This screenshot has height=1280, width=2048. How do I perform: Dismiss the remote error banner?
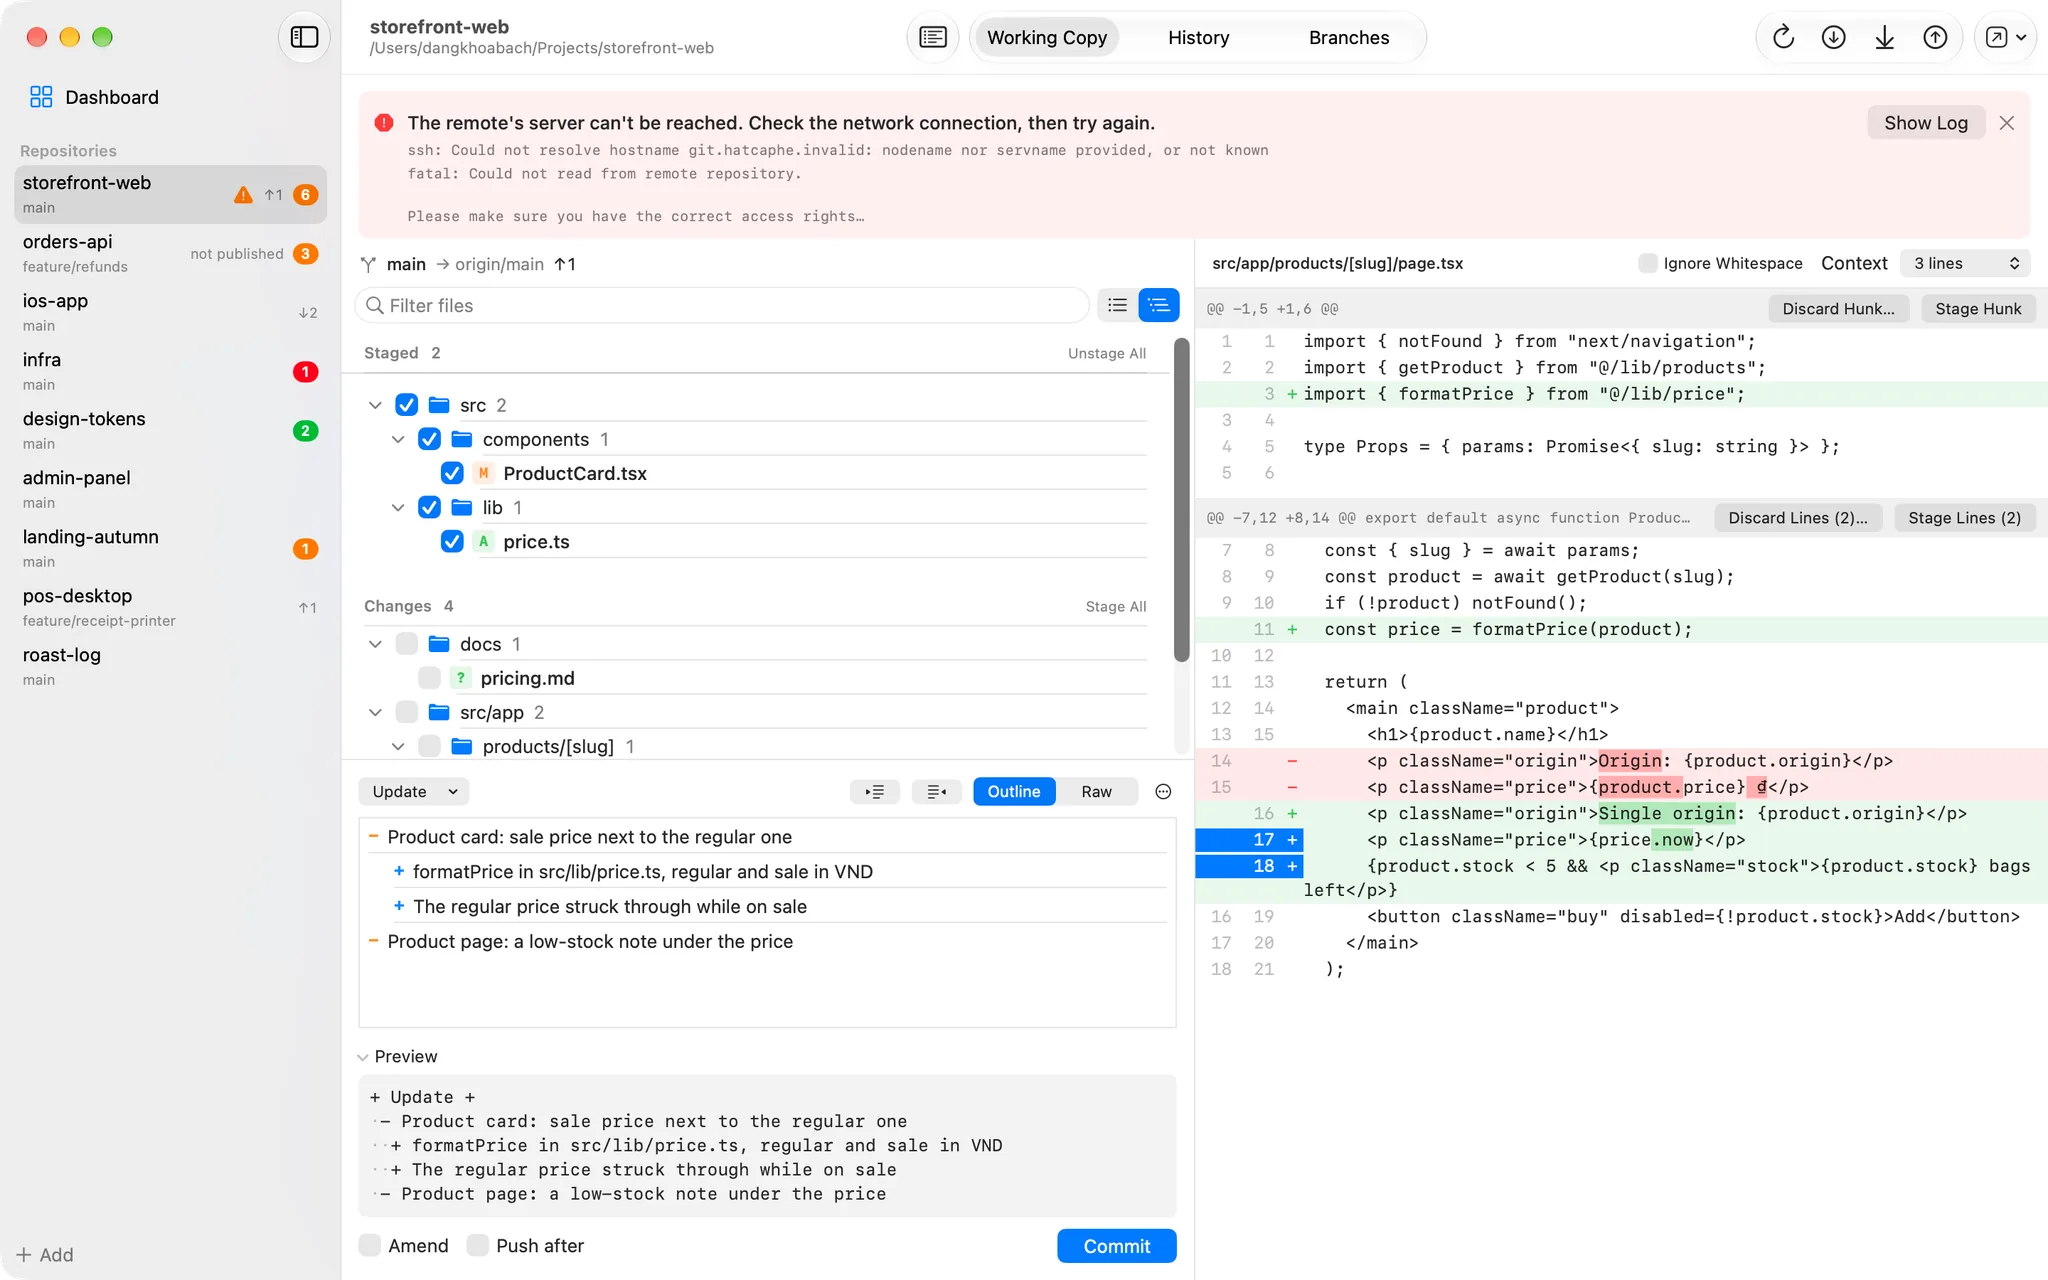(x=2006, y=123)
